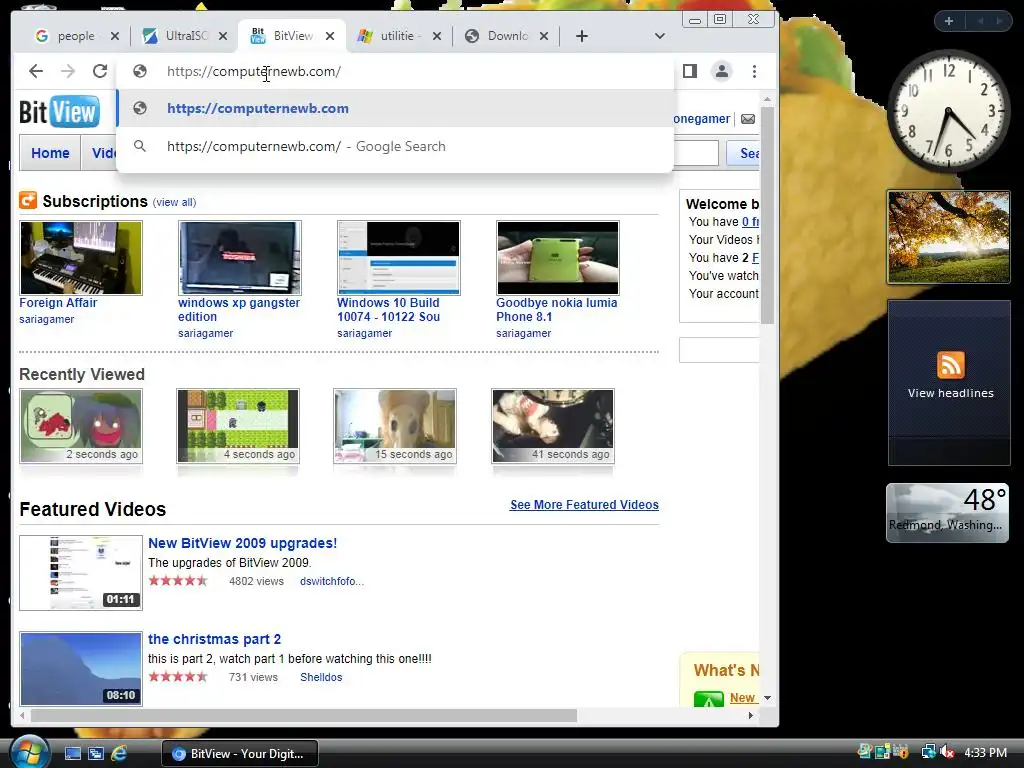The width and height of the screenshot is (1024, 768).
Task: Open Windows 10 Build 10074 link
Action: coord(389,310)
